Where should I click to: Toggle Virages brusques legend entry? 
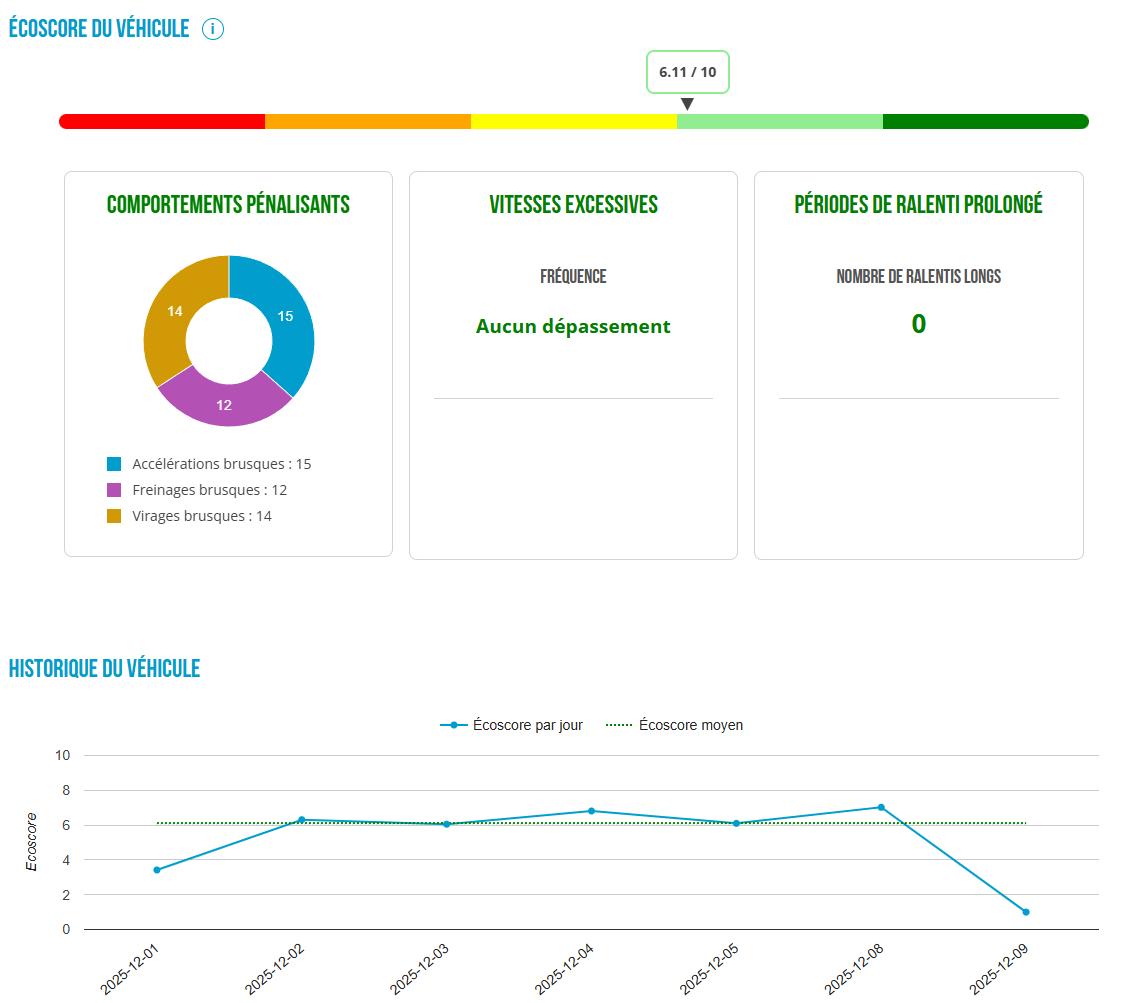click(x=190, y=516)
